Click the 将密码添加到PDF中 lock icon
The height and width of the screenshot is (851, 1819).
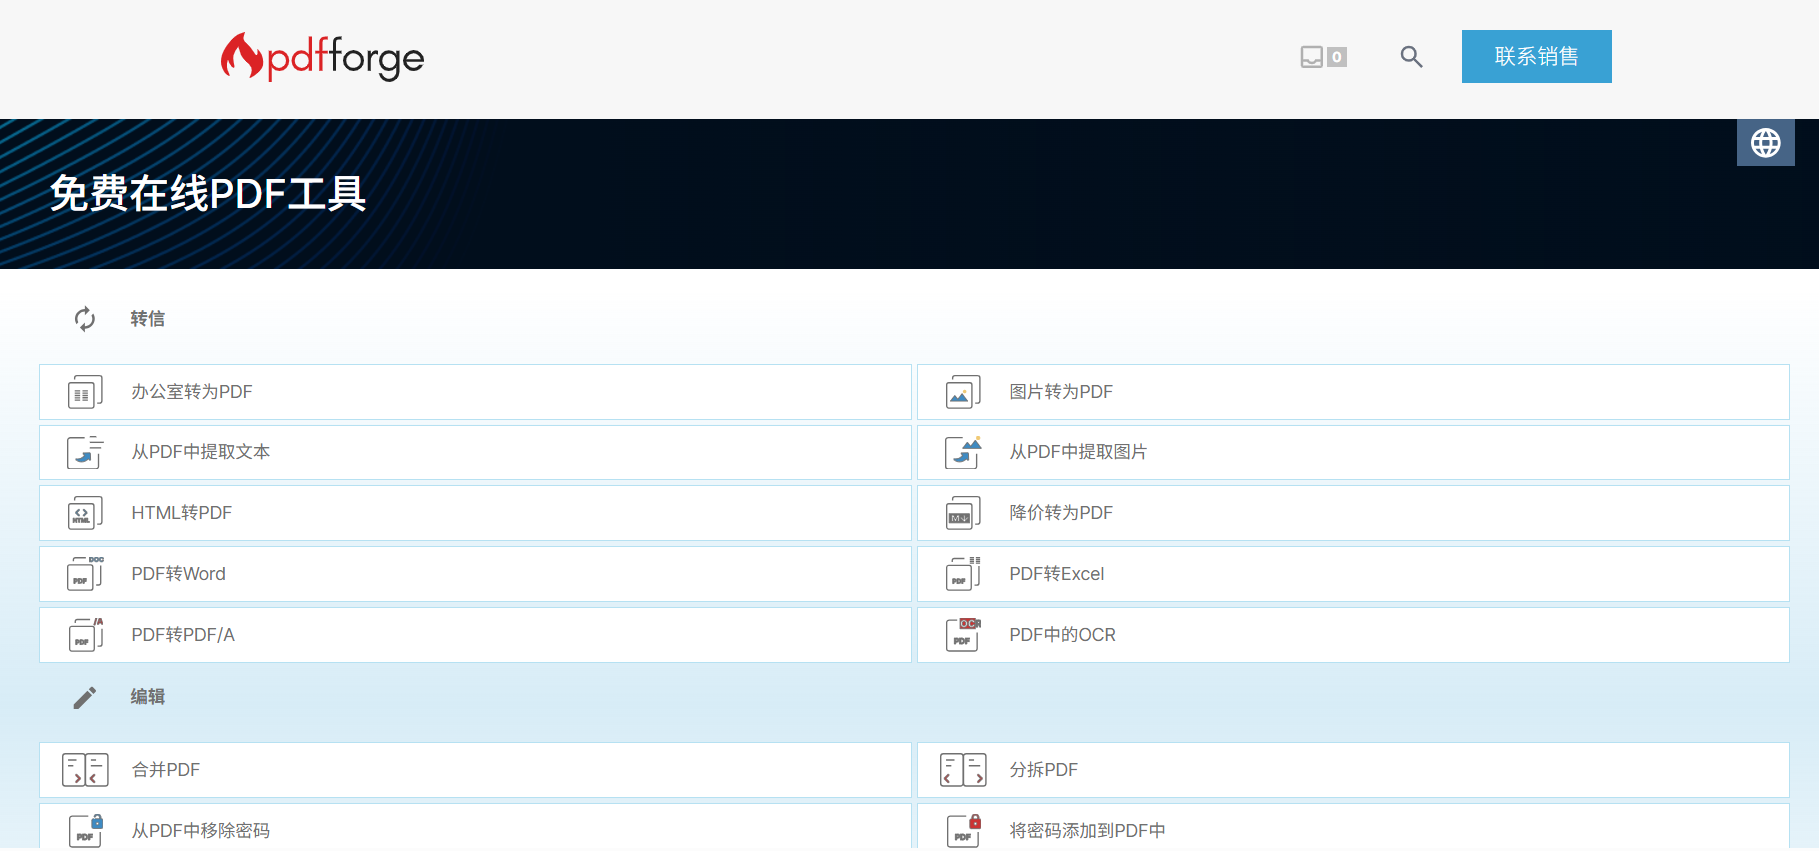click(x=963, y=831)
